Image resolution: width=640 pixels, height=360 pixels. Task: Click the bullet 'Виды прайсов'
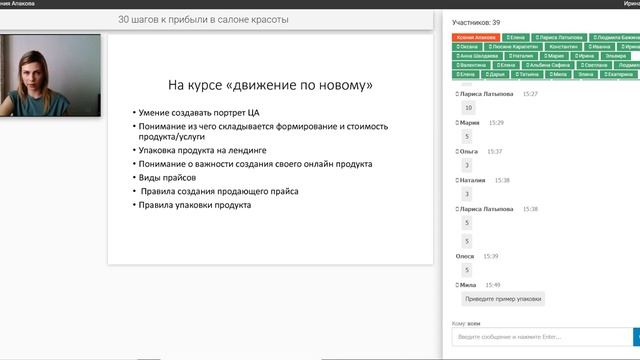pos(167,178)
